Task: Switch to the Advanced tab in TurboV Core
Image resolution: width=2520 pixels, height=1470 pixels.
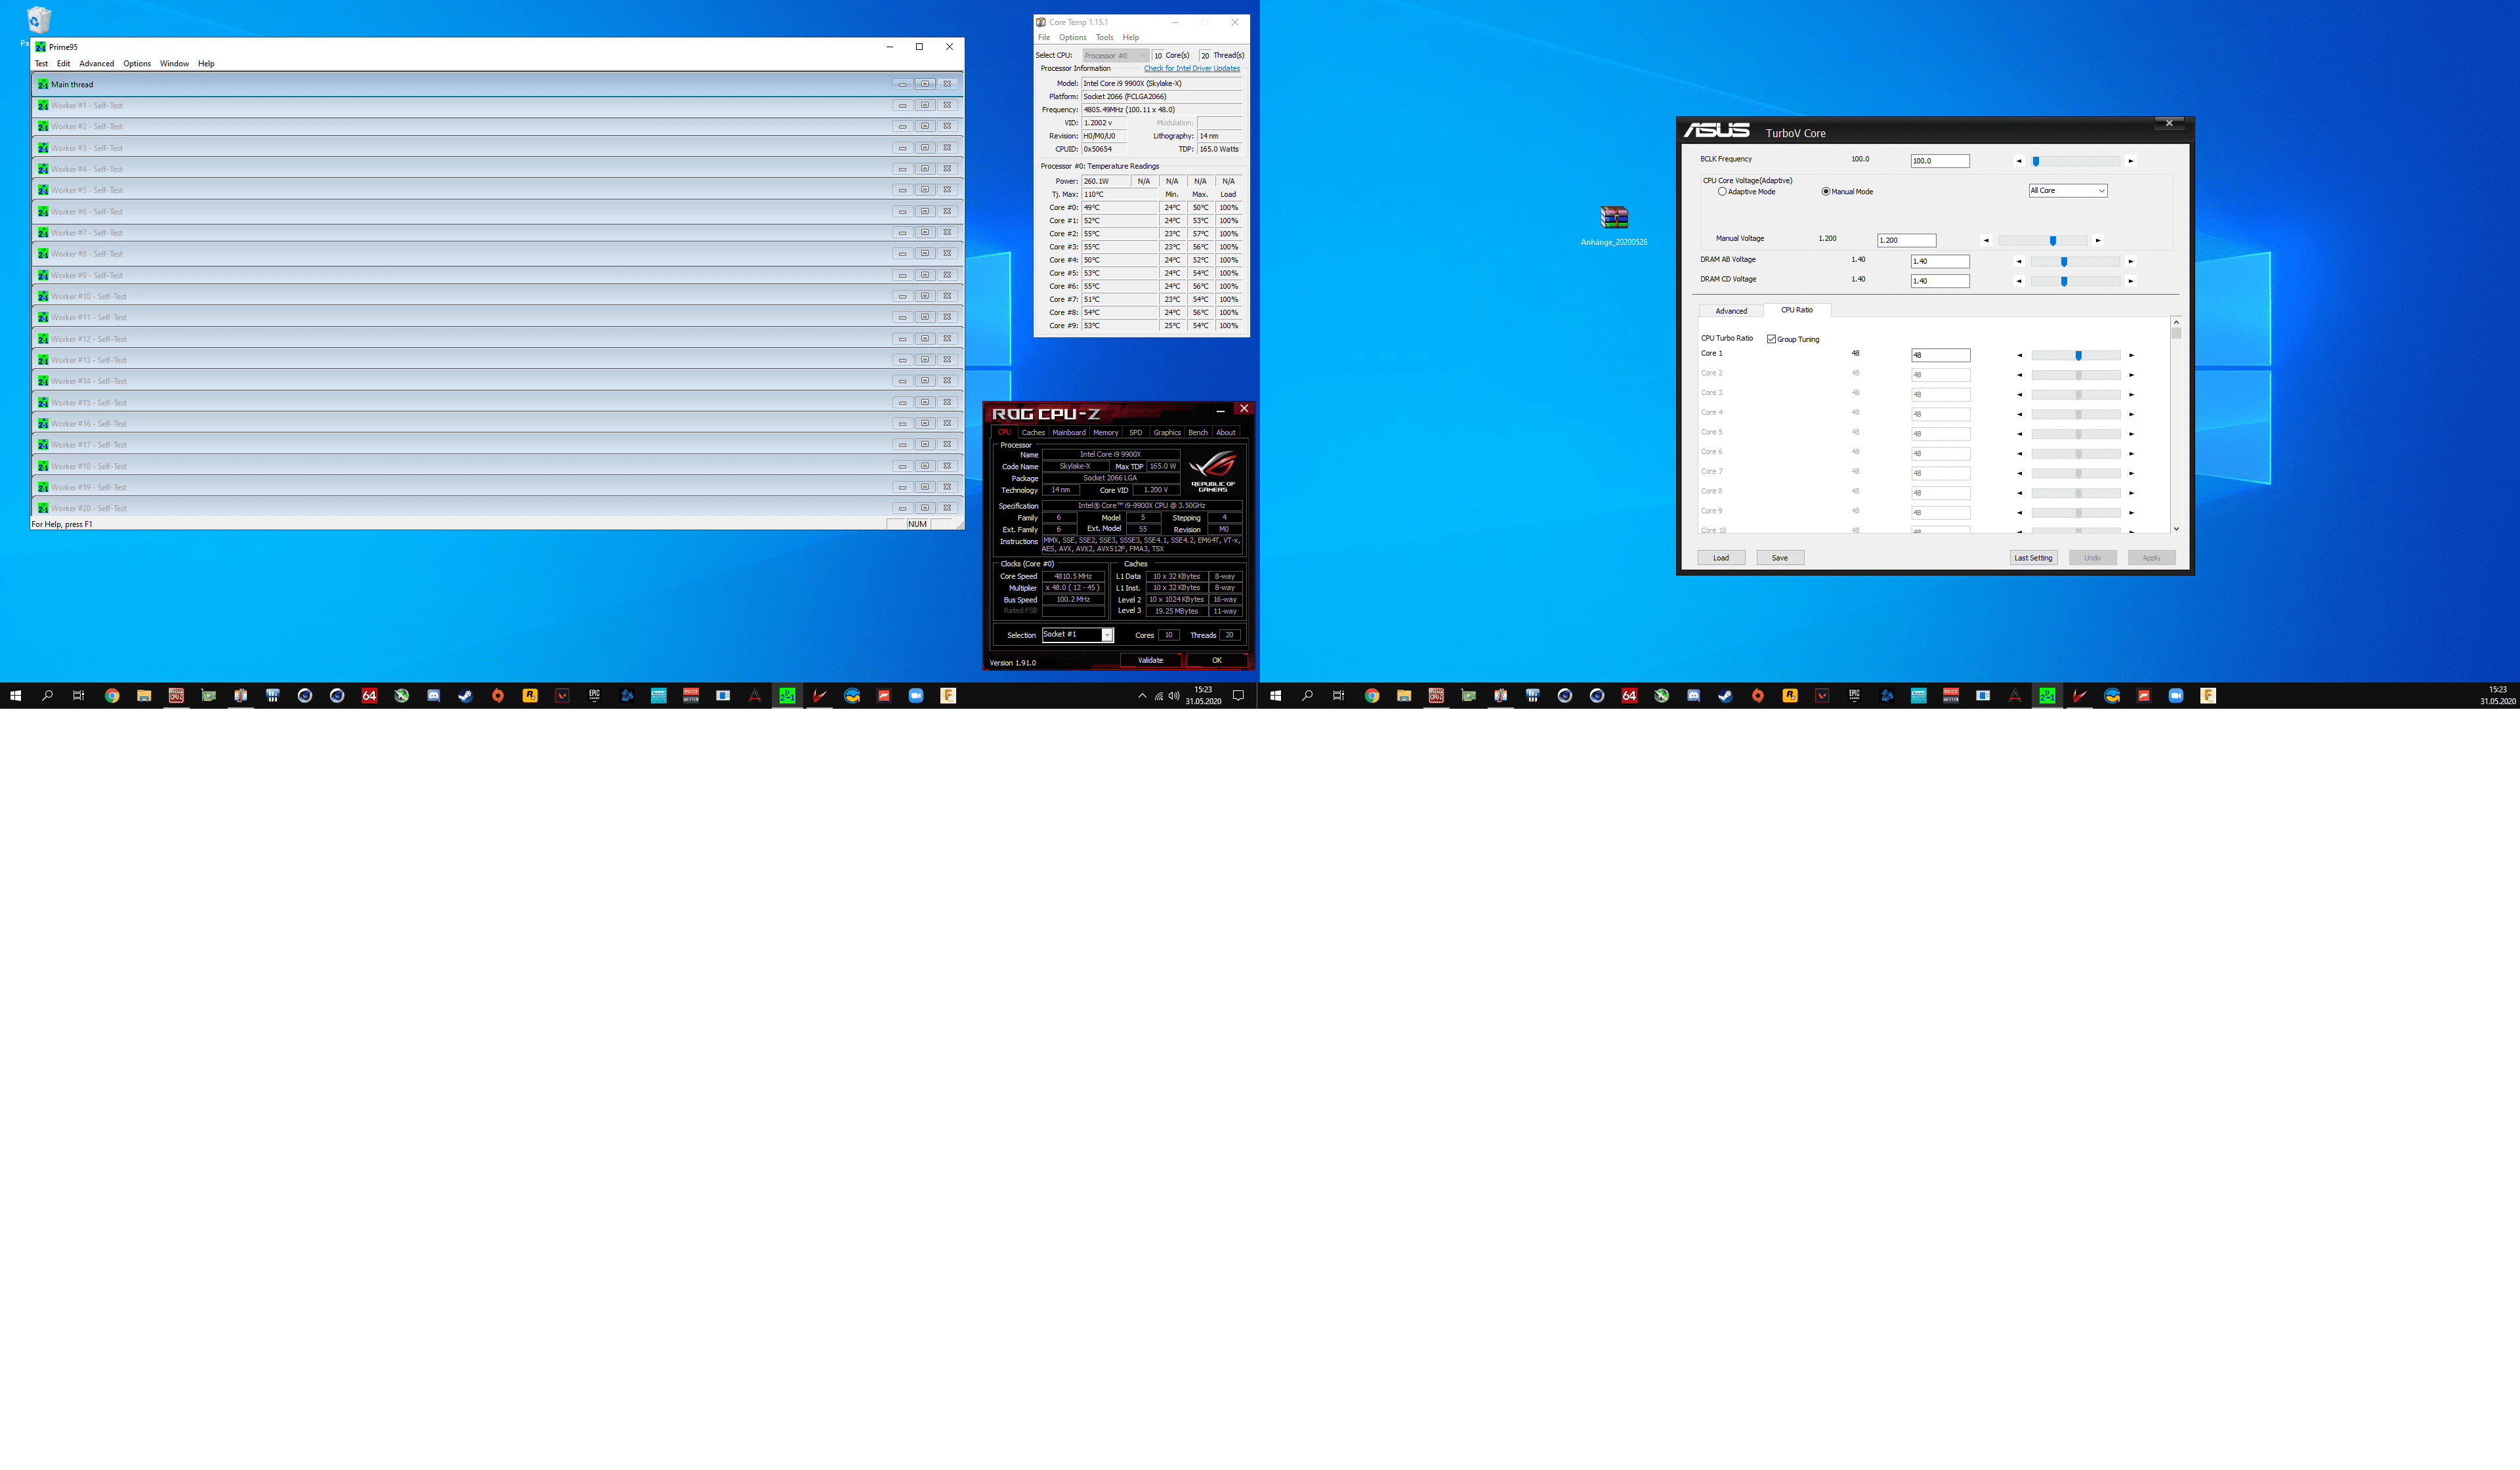Action: pyautogui.click(x=1731, y=311)
